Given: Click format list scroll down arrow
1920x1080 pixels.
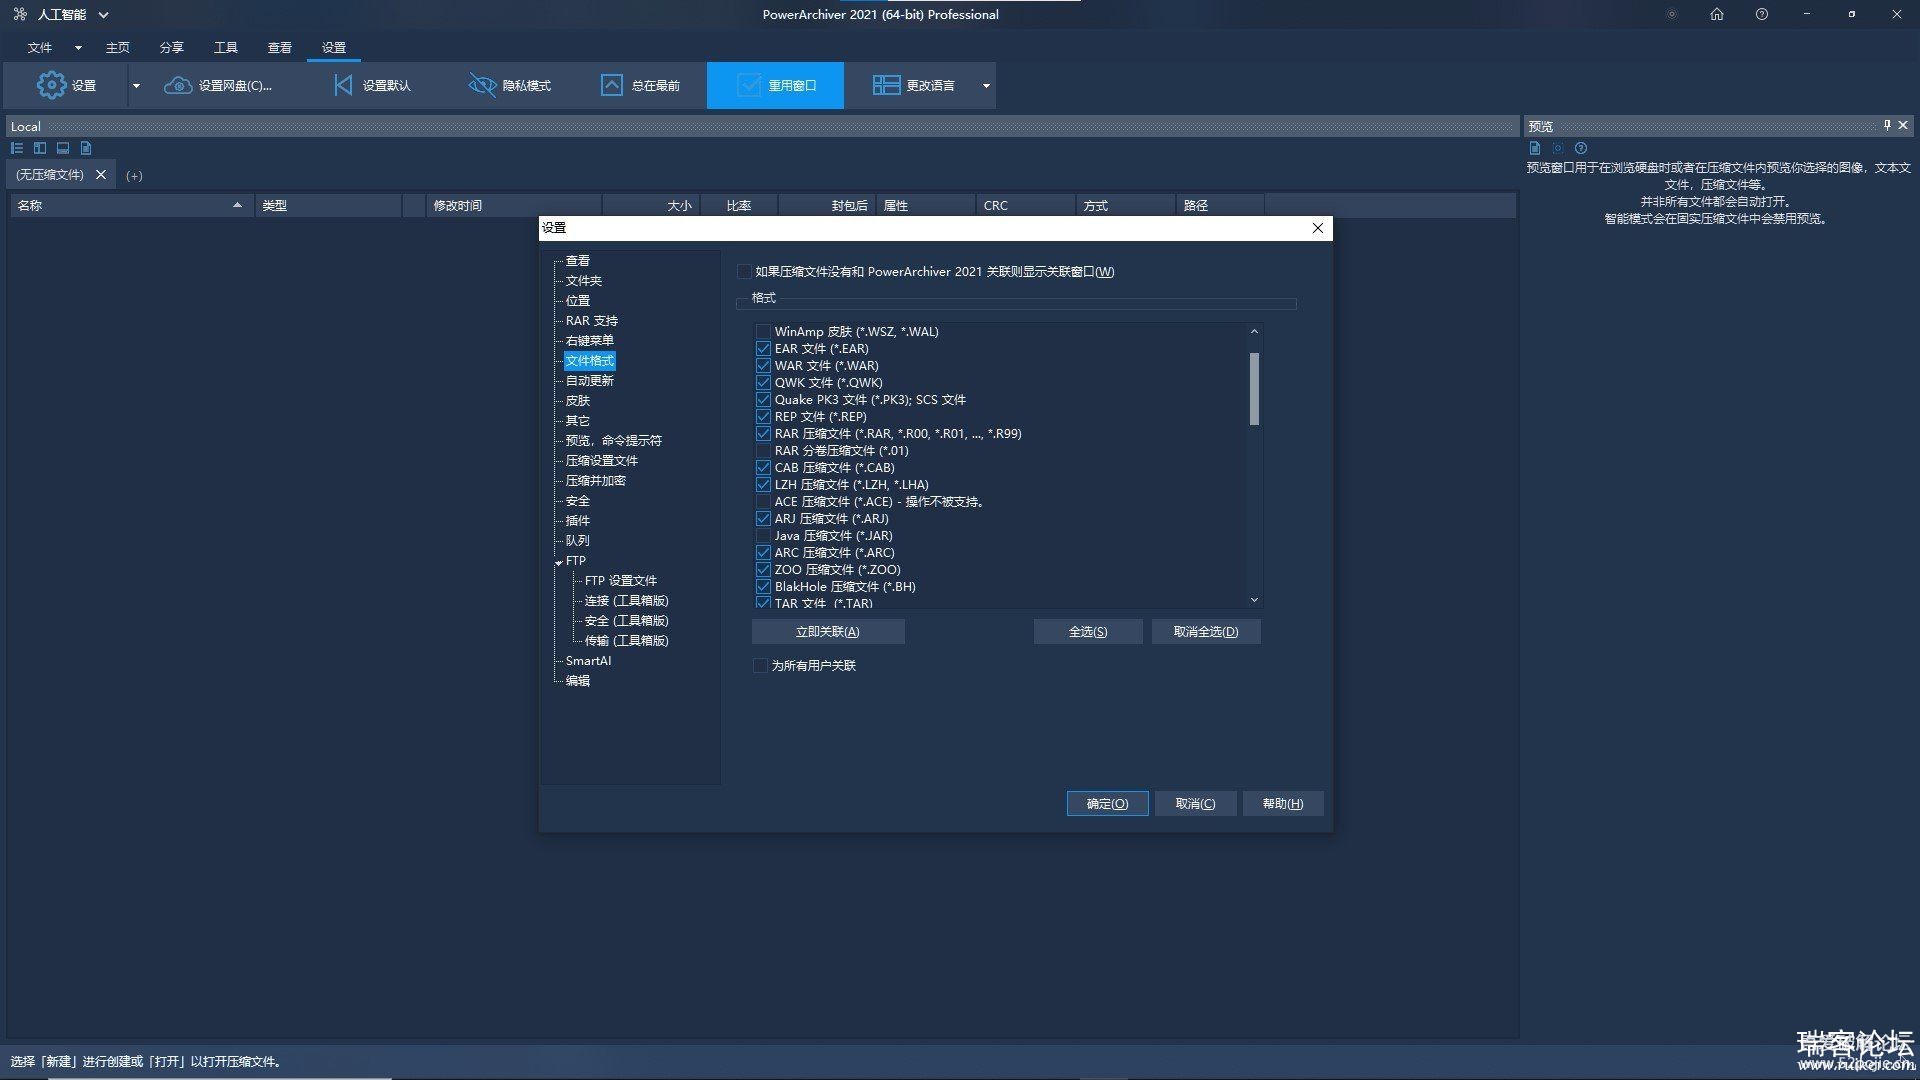Looking at the screenshot, I should click(1254, 600).
